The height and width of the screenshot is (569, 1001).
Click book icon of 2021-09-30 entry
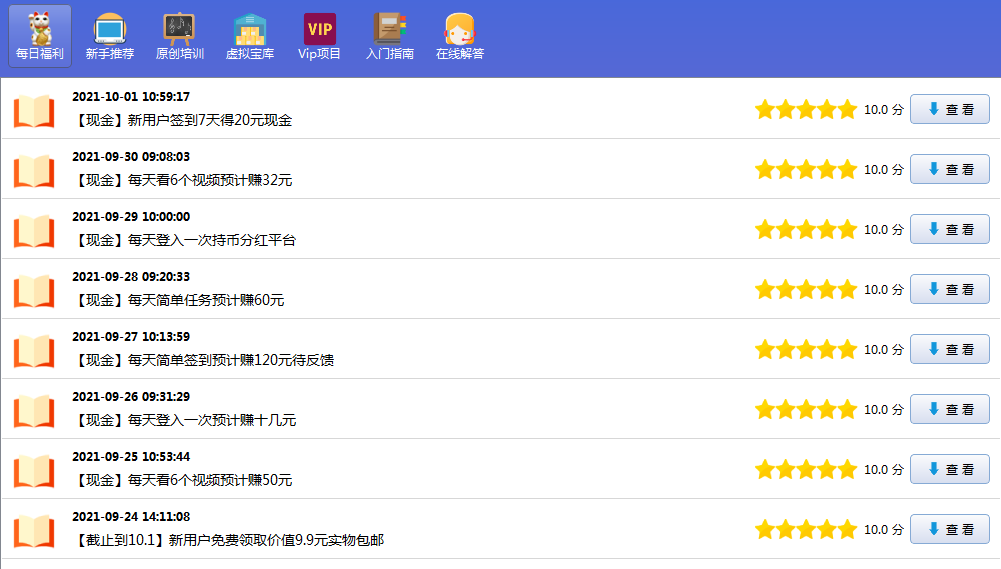click(x=34, y=171)
